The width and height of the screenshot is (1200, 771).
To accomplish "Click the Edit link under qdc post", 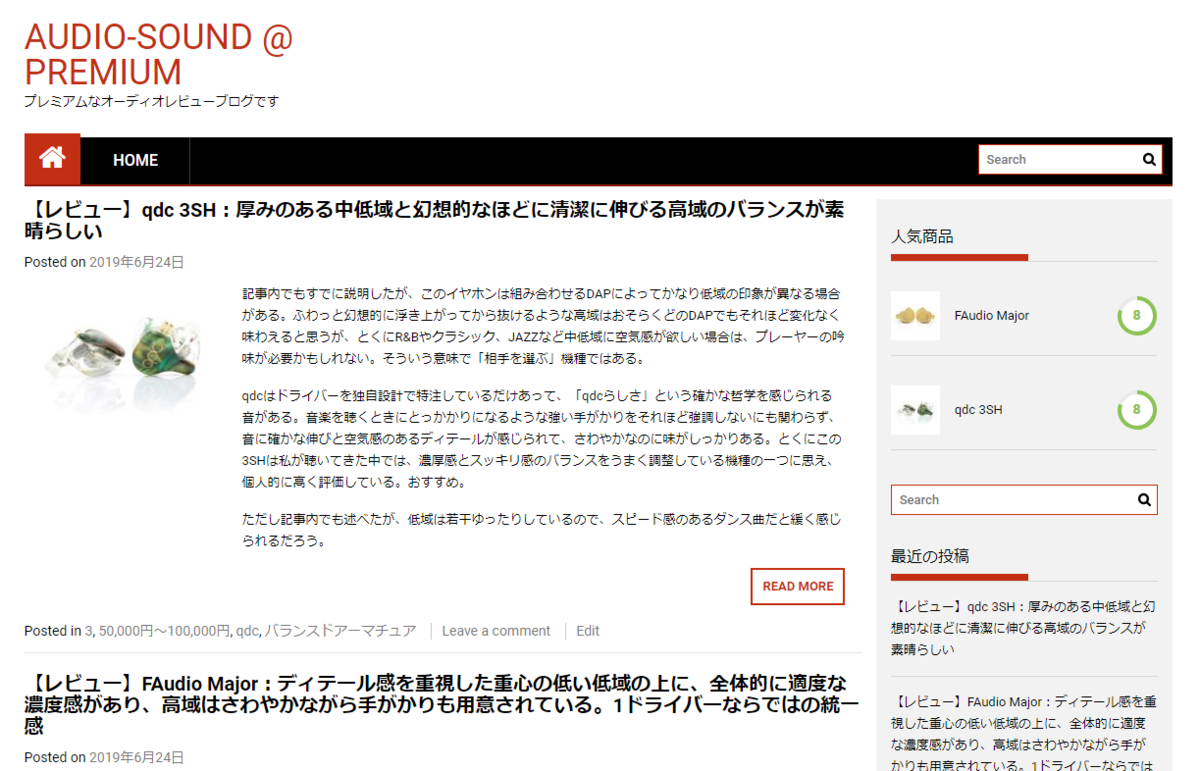I will click(x=588, y=631).
